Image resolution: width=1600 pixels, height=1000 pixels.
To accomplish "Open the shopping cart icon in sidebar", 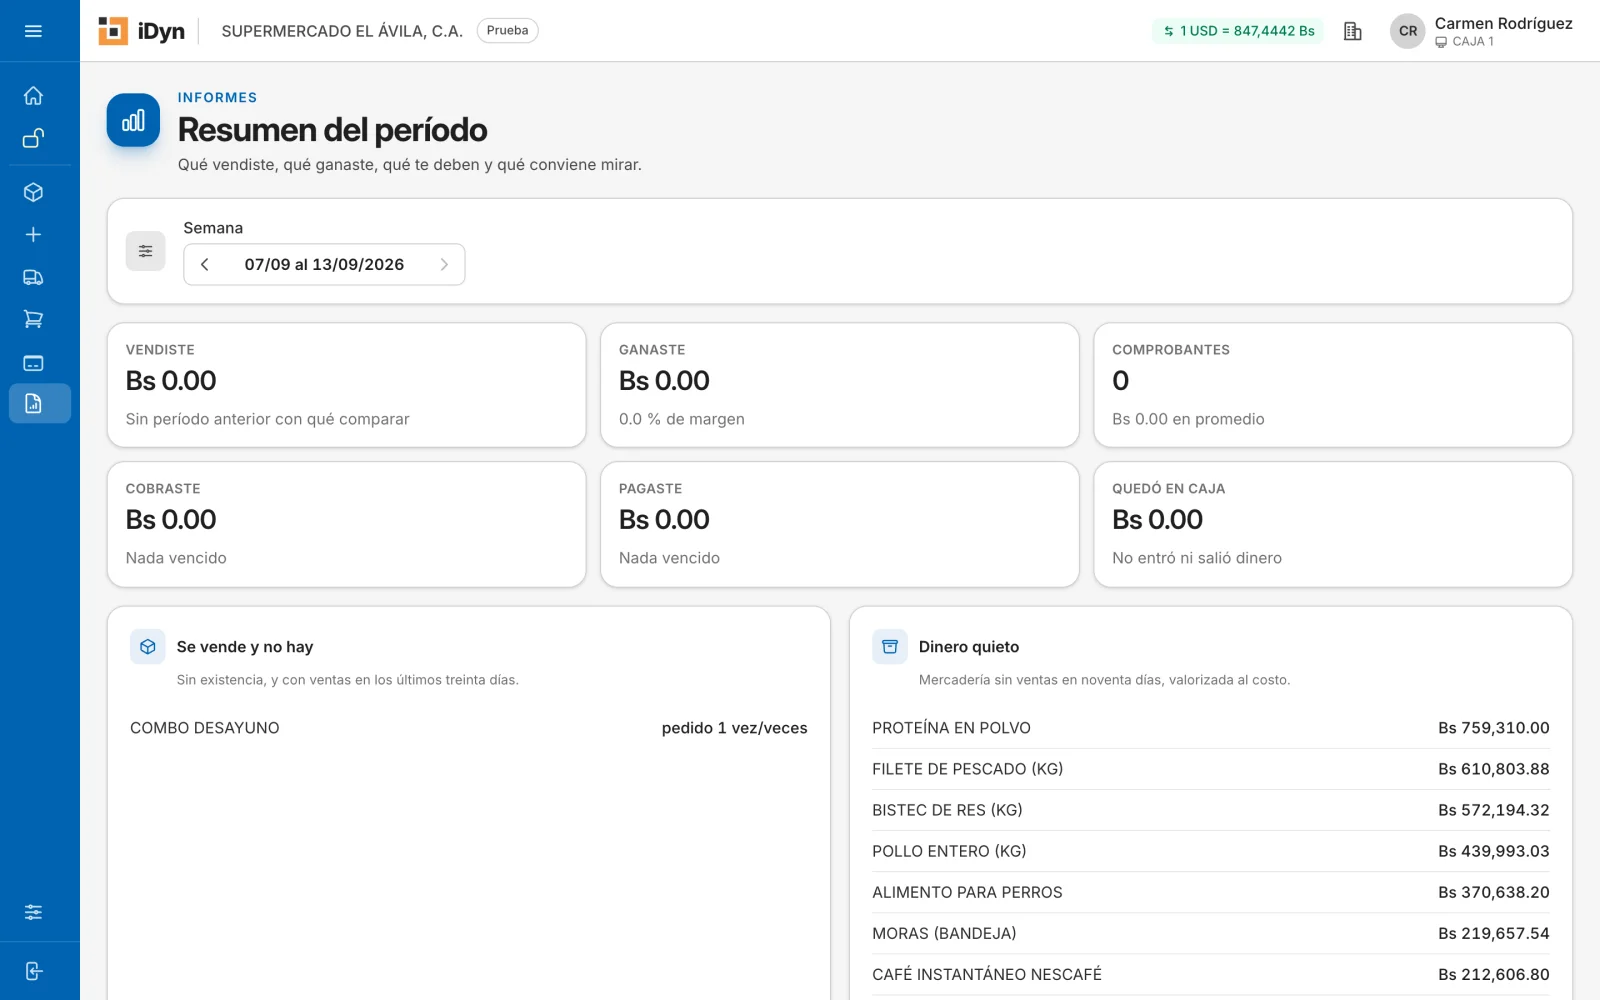I will 33,319.
